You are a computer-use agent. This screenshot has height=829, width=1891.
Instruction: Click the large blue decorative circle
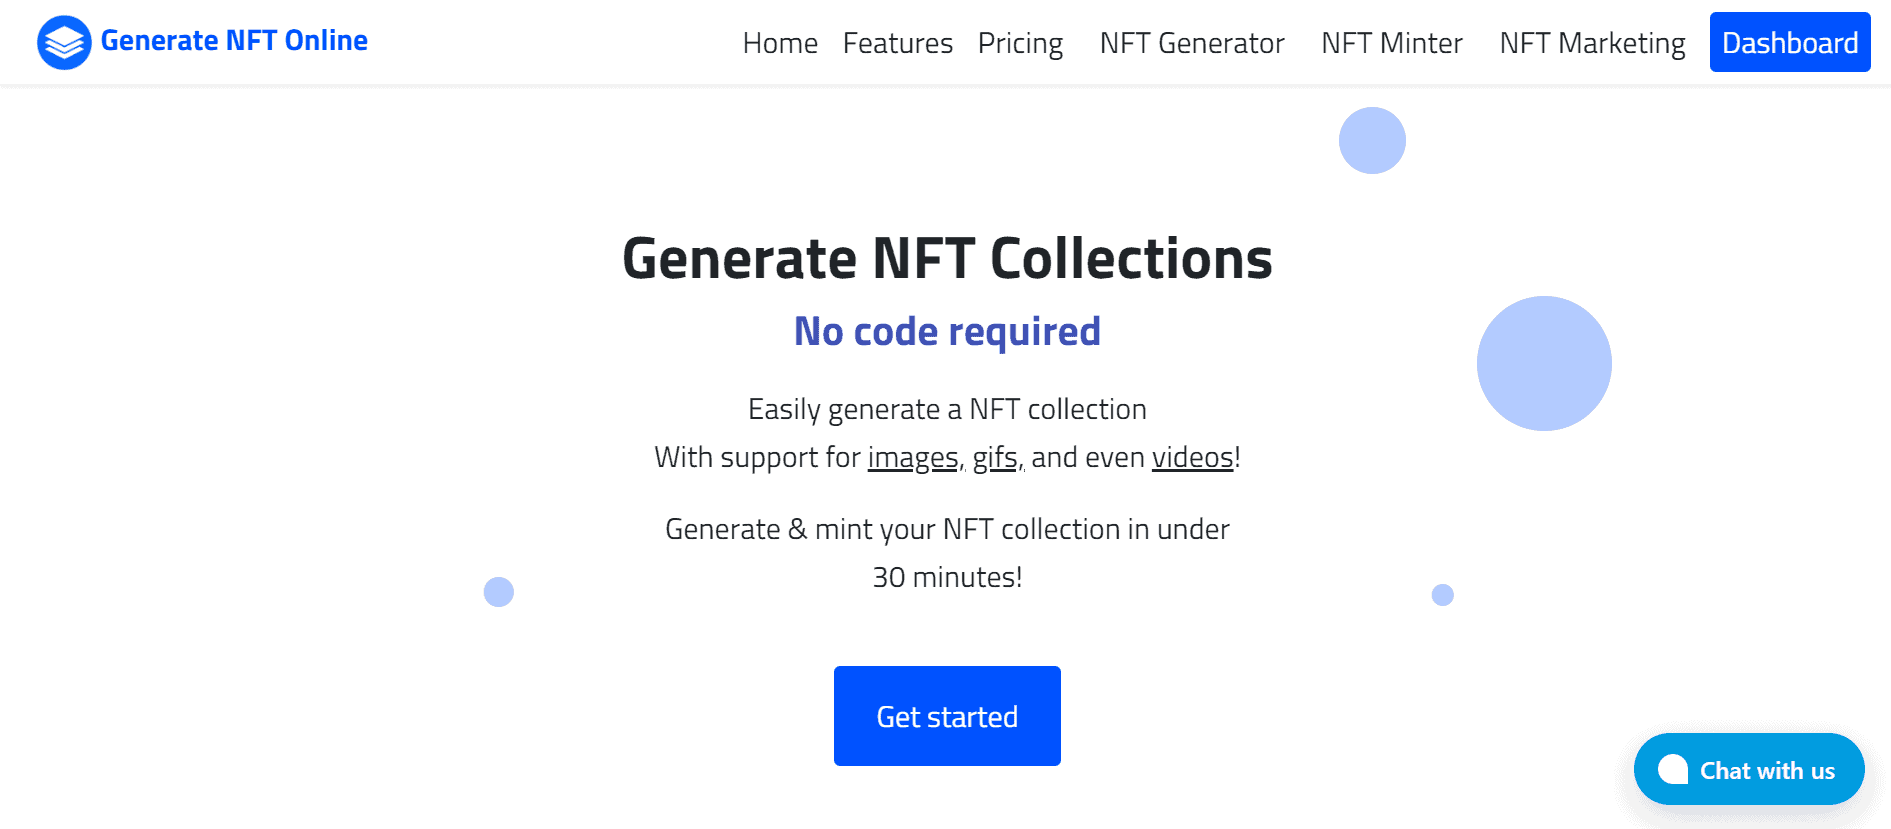point(1543,363)
